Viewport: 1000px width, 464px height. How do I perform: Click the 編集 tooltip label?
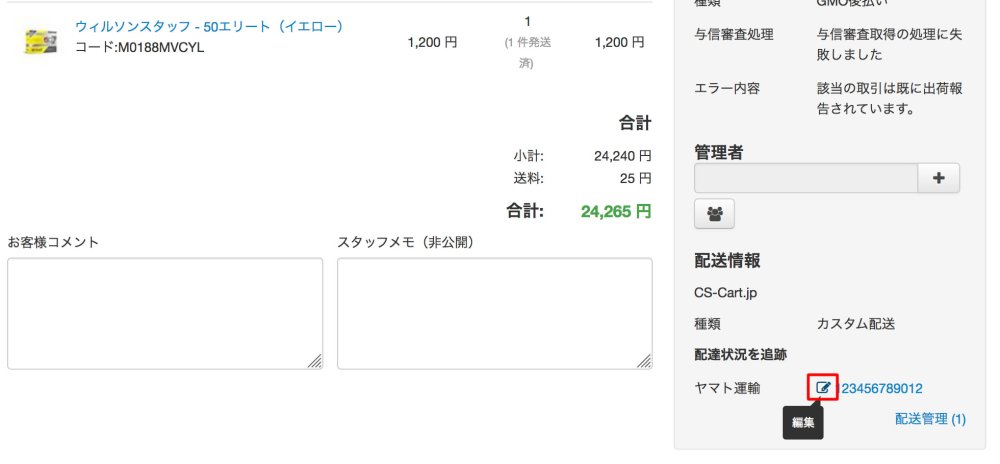[x=804, y=423]
